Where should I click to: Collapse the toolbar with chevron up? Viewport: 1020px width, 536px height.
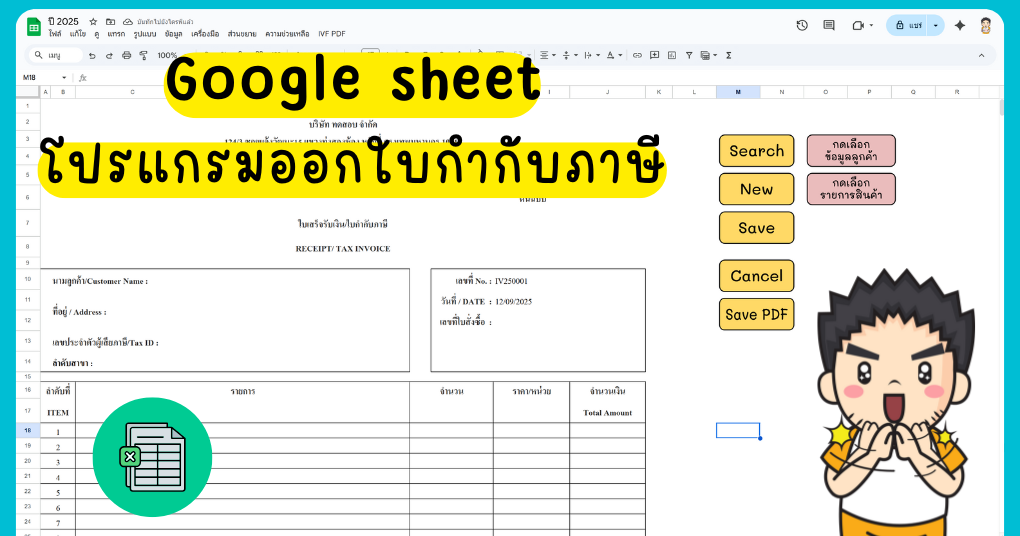pos(982,55)
